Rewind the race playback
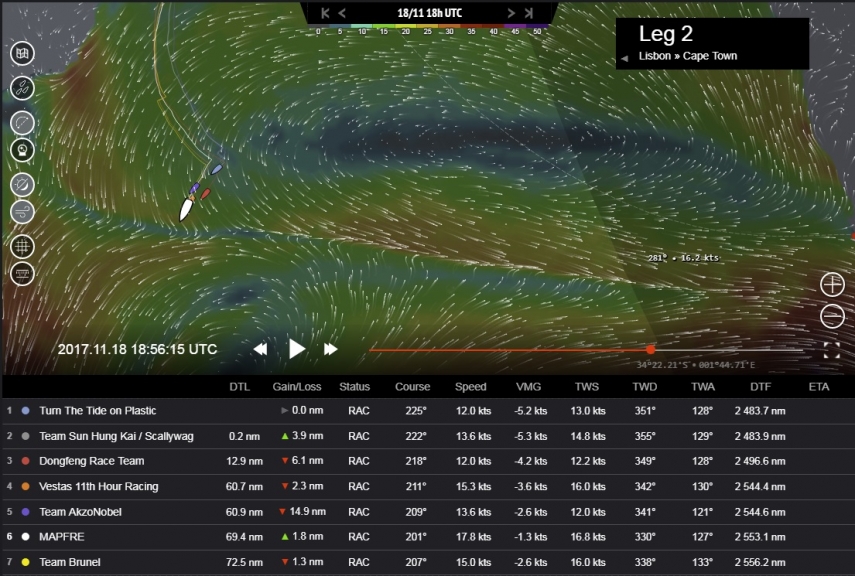Viewport: 855px width, 576px height. [261, 349]
